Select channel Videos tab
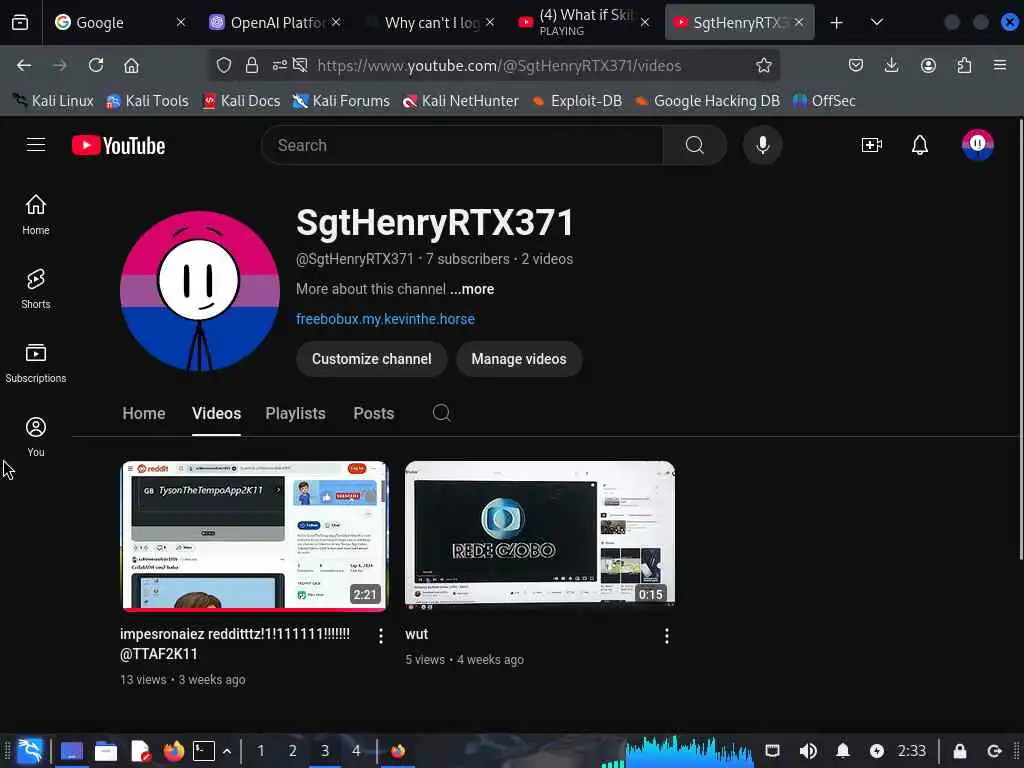Viewport: 1024px width, 768px height. click(216, 413)
